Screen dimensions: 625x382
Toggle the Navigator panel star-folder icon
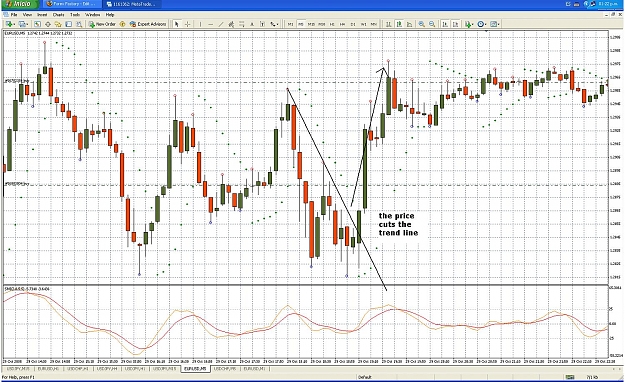click(58, 24)
